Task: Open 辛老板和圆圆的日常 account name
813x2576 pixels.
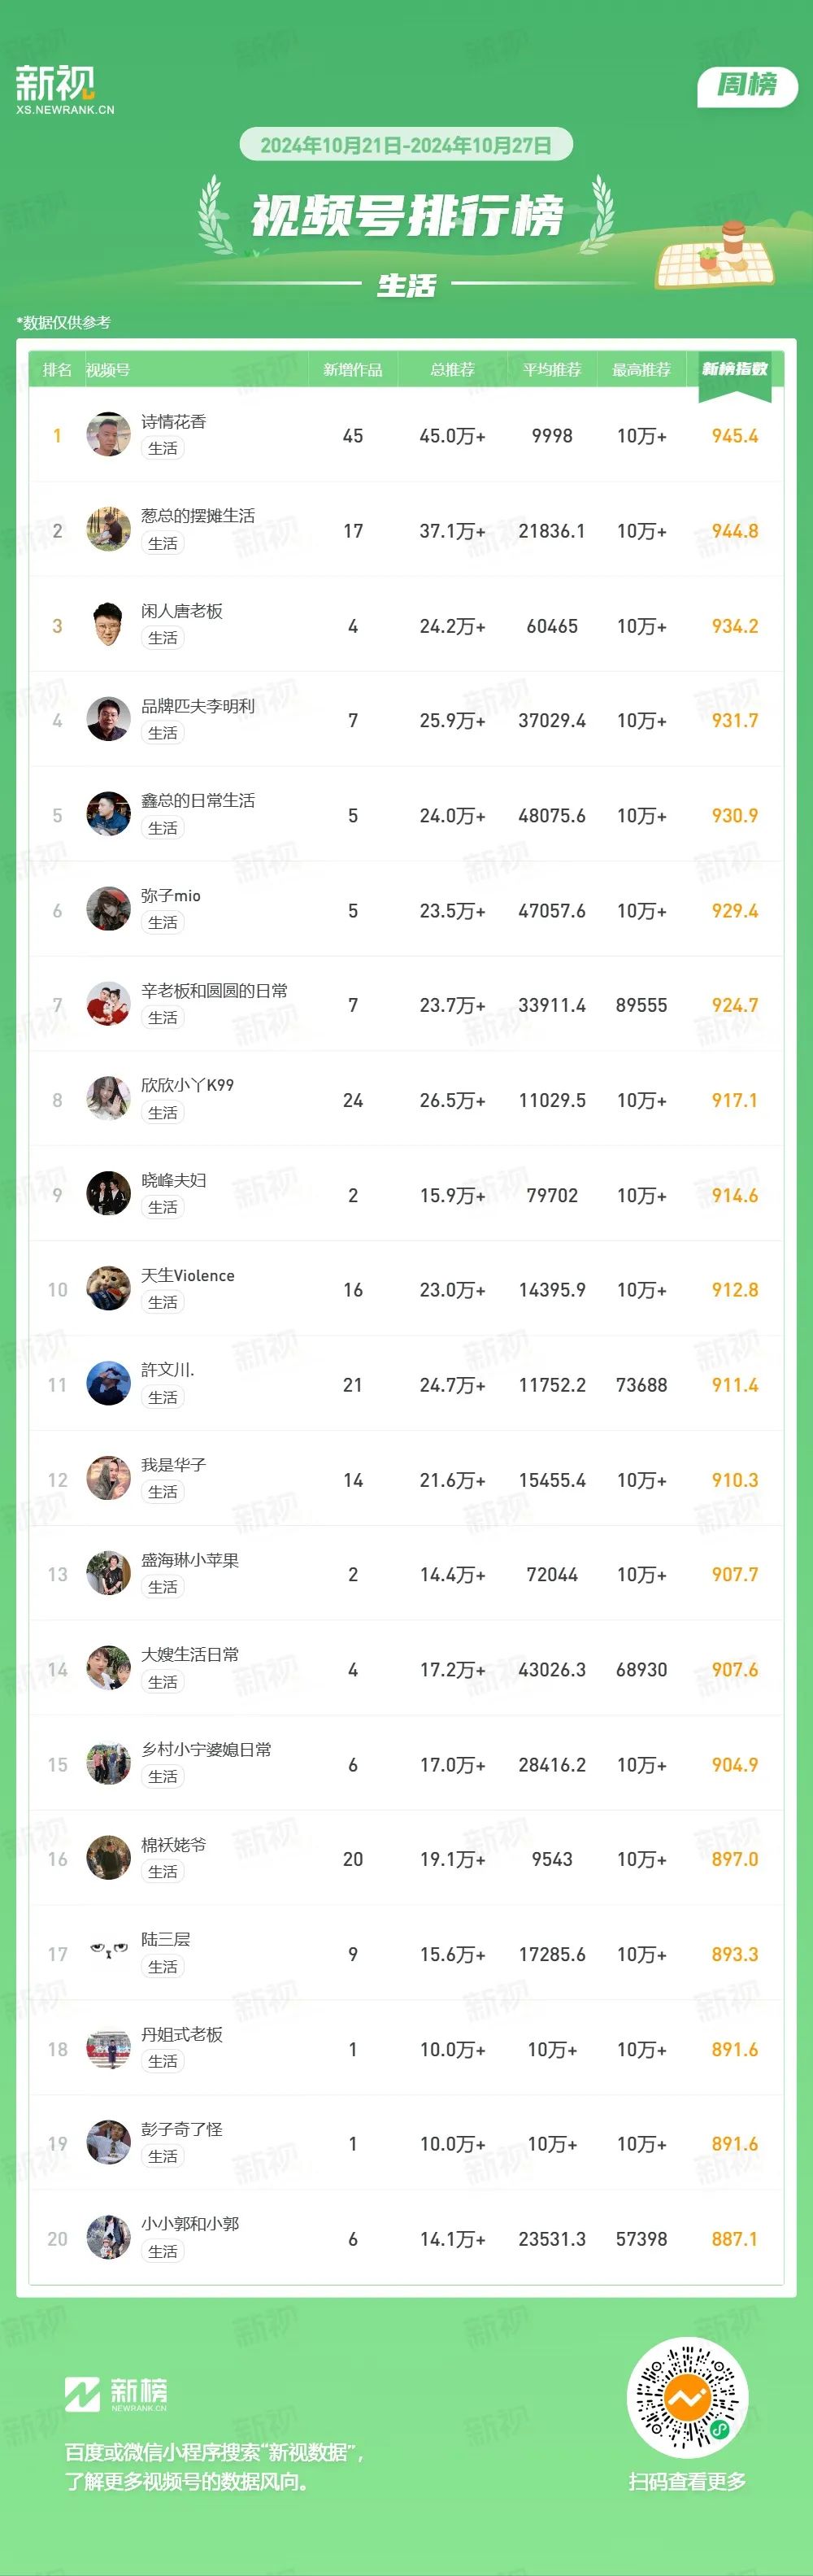Action: (214, 991)
